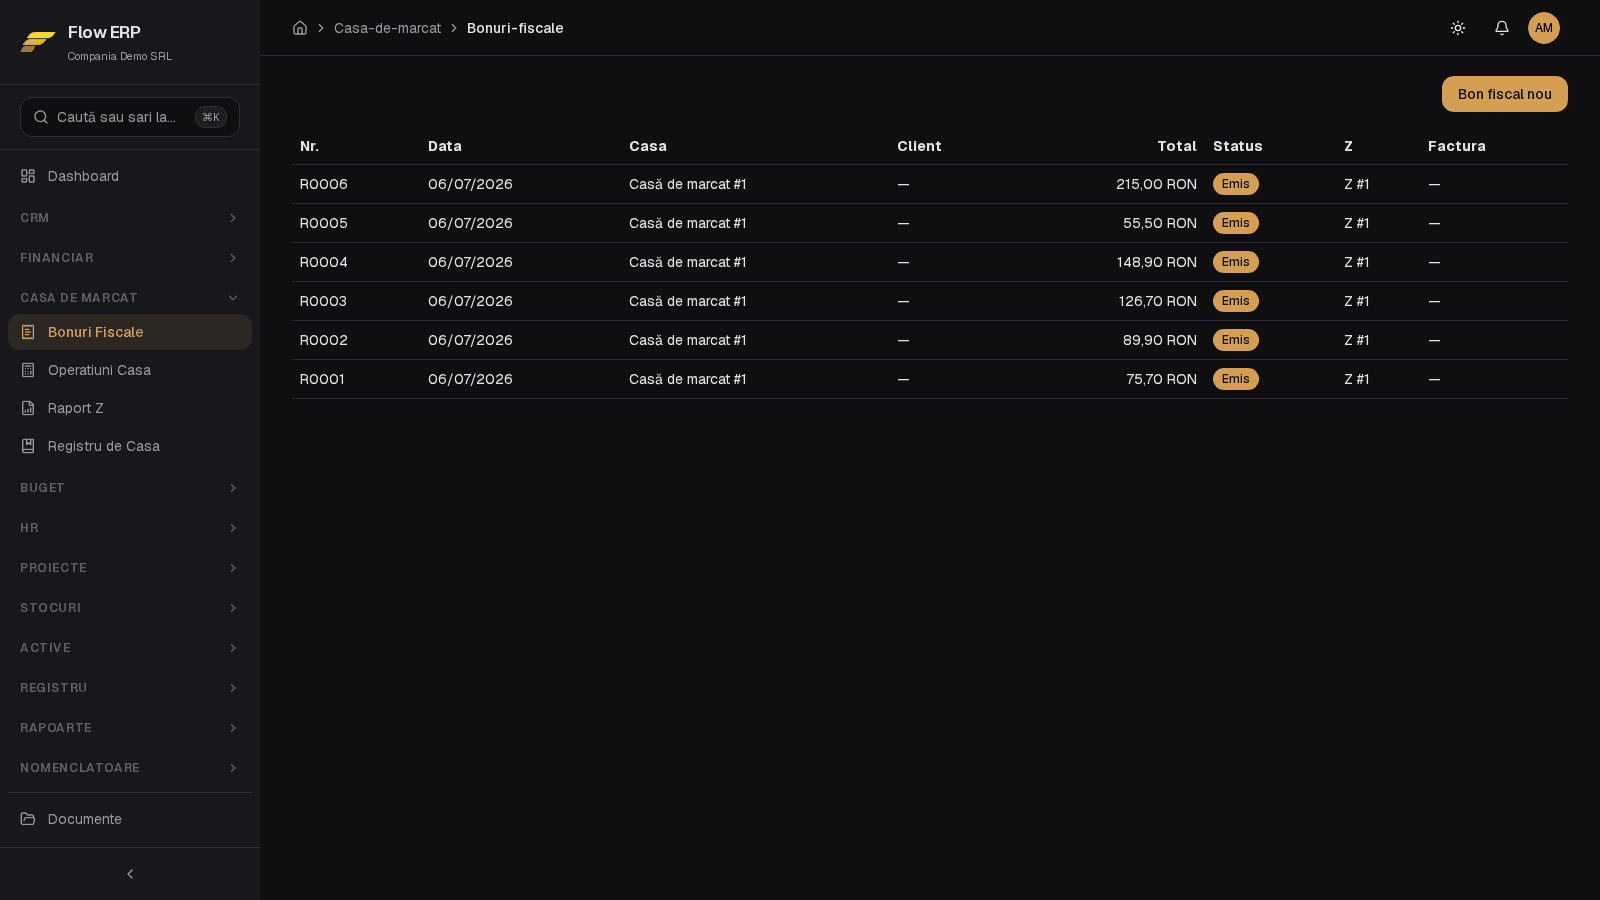1600x900 pixels.
Task: Expand the FINANCIAR section
Action: coord(130,258)
